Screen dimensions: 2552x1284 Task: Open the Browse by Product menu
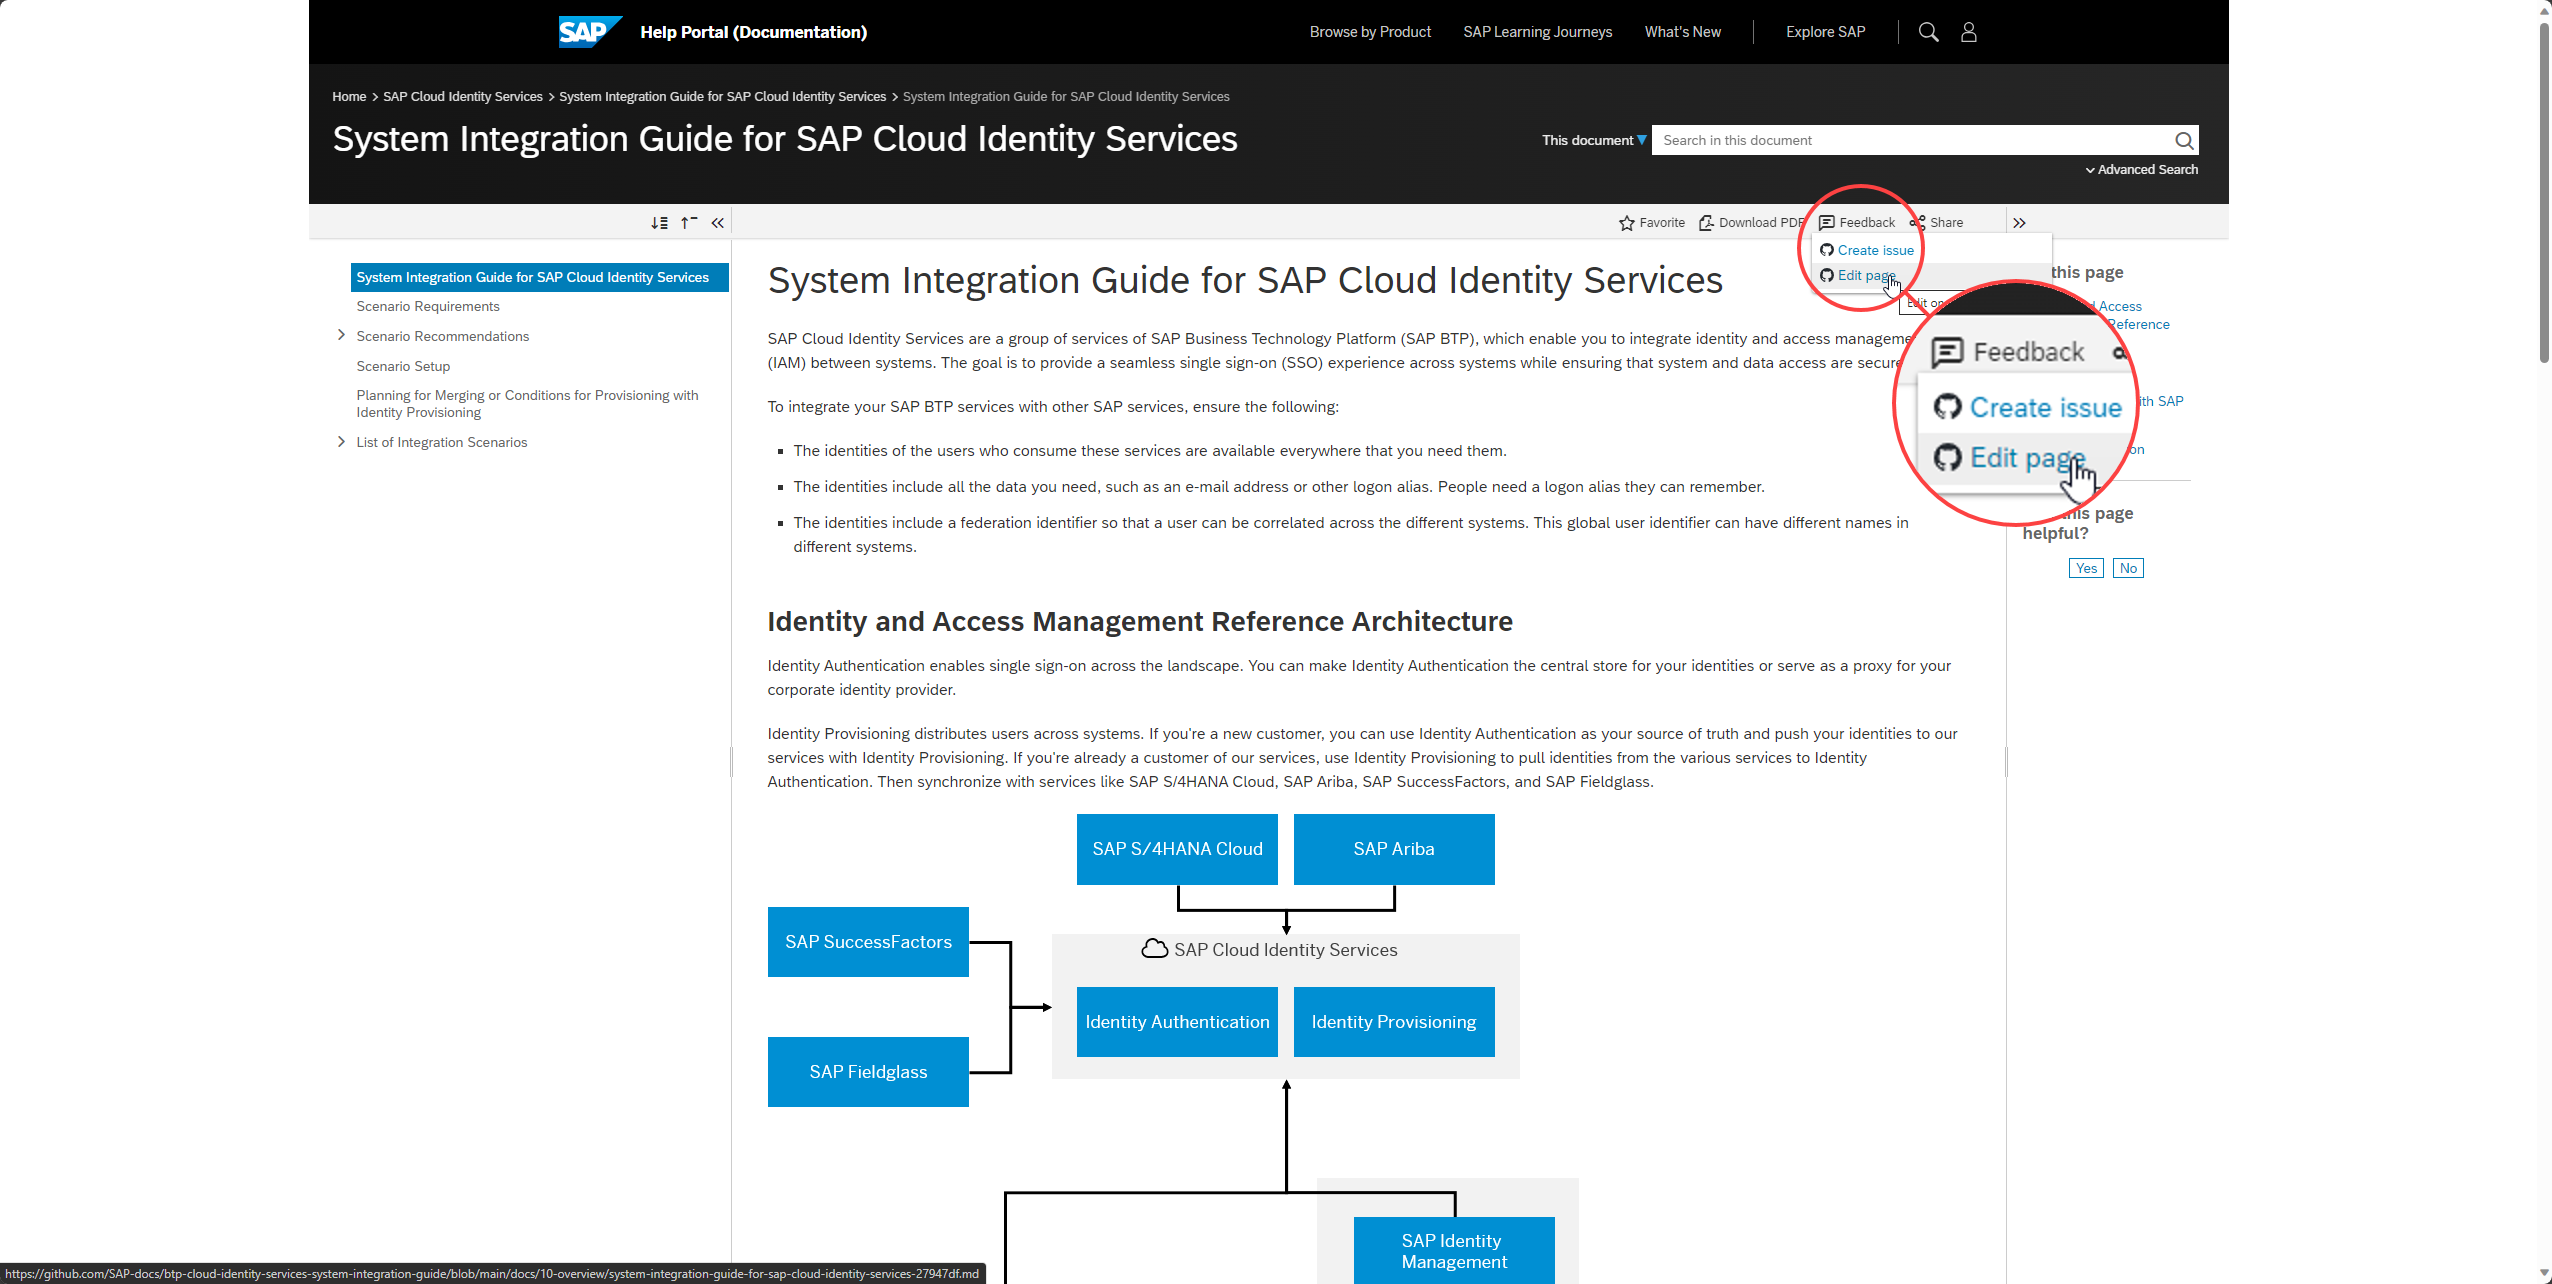[1370, 32]
